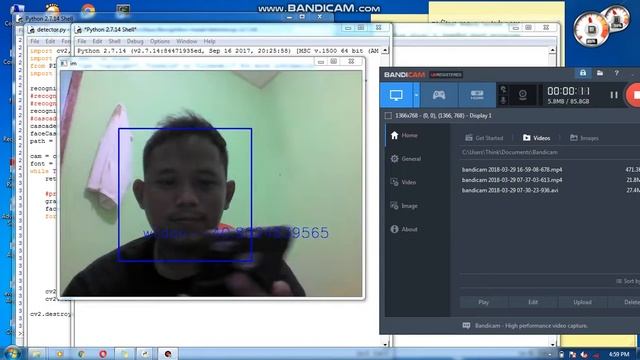Screen dimensions: 640x360
Task: Click chat bubble icon in Bandicam footer
Action: [466, 326]
